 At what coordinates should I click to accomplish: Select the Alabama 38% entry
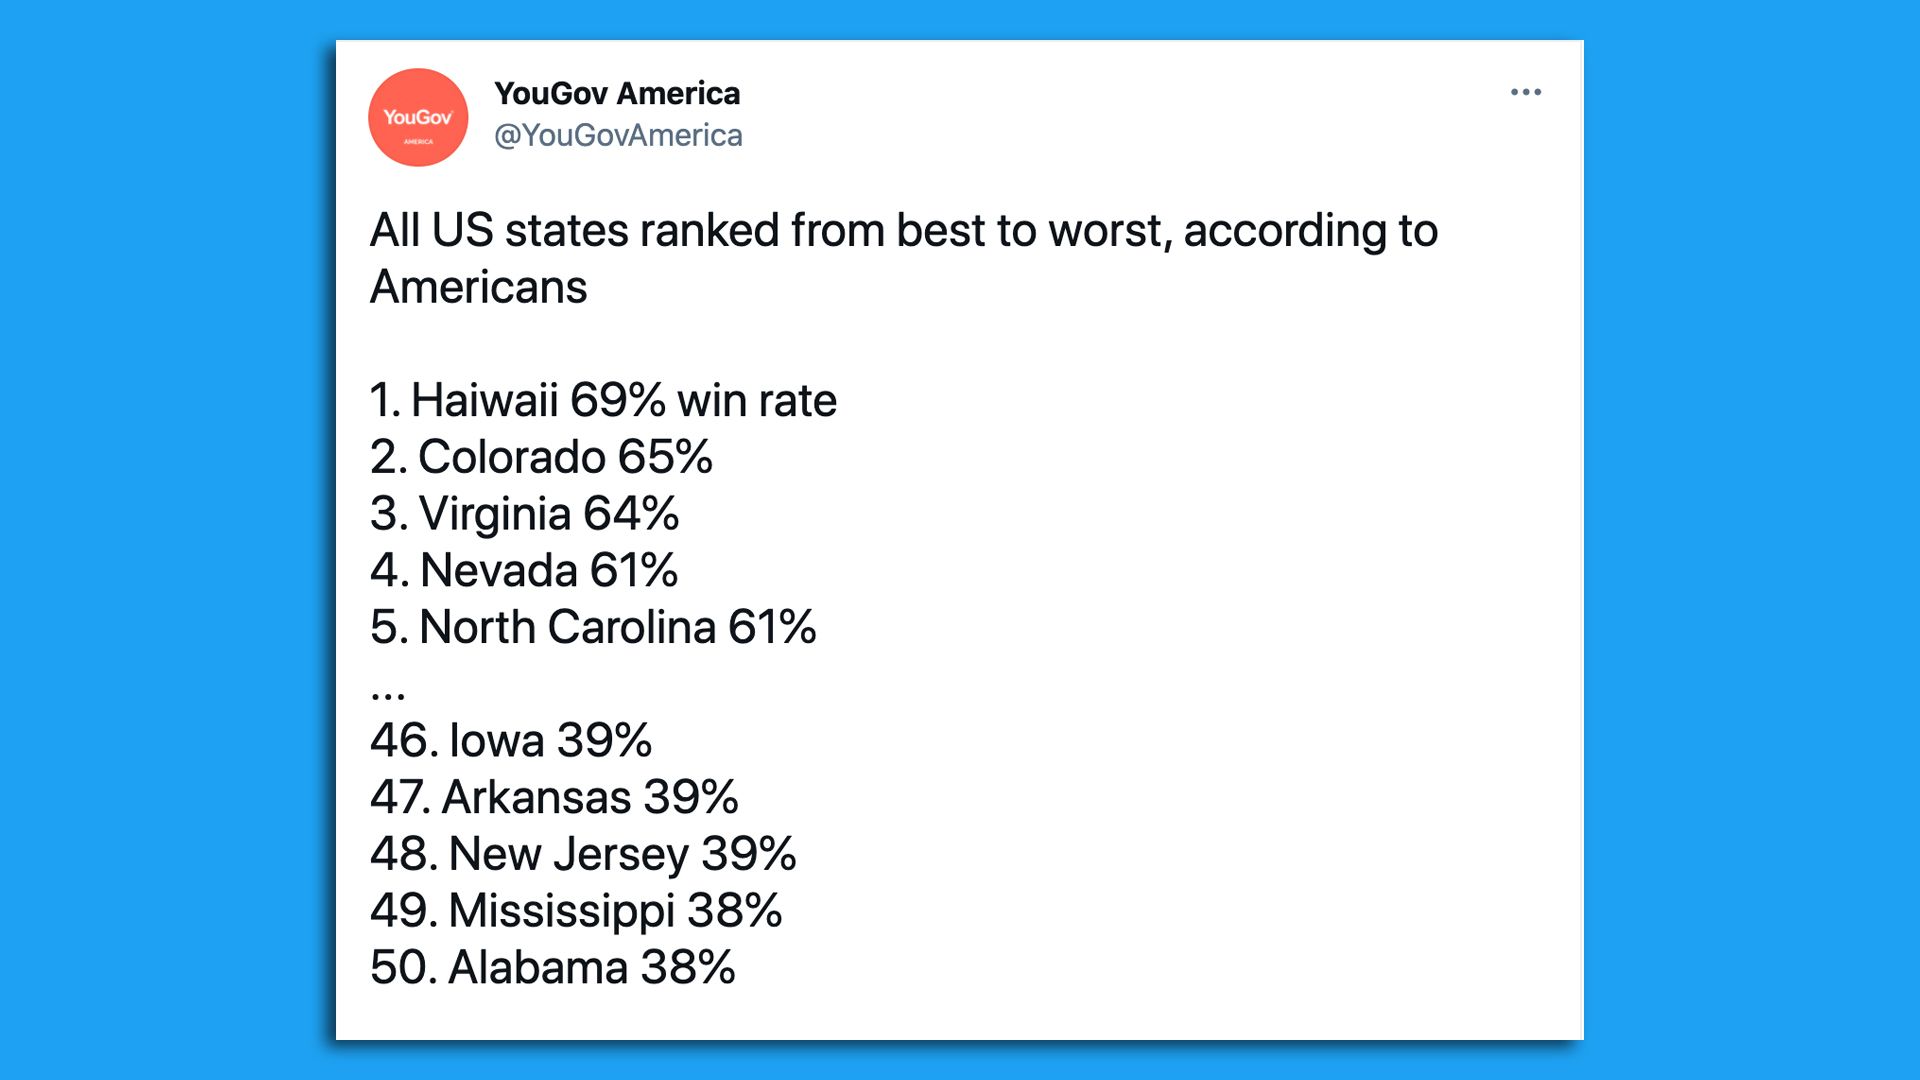551,967
